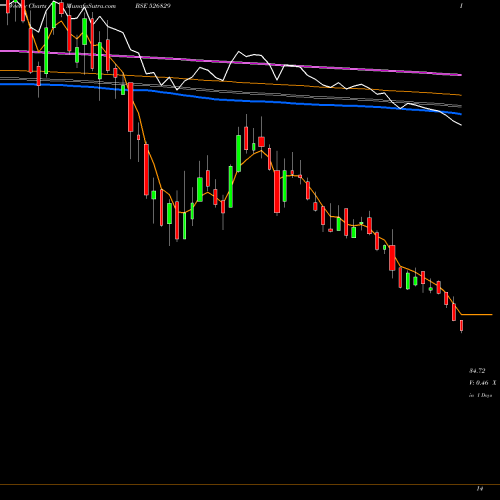This screenshot has width=500, height=500.
Task: Click the BSE 526829 ticker text
Action: coord(153,6)
